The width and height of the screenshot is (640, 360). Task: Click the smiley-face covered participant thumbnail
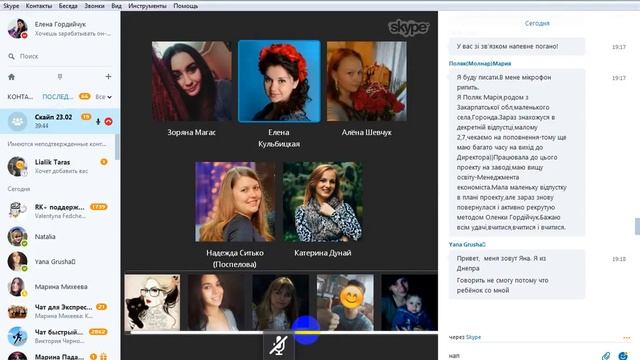coord(345,302)
